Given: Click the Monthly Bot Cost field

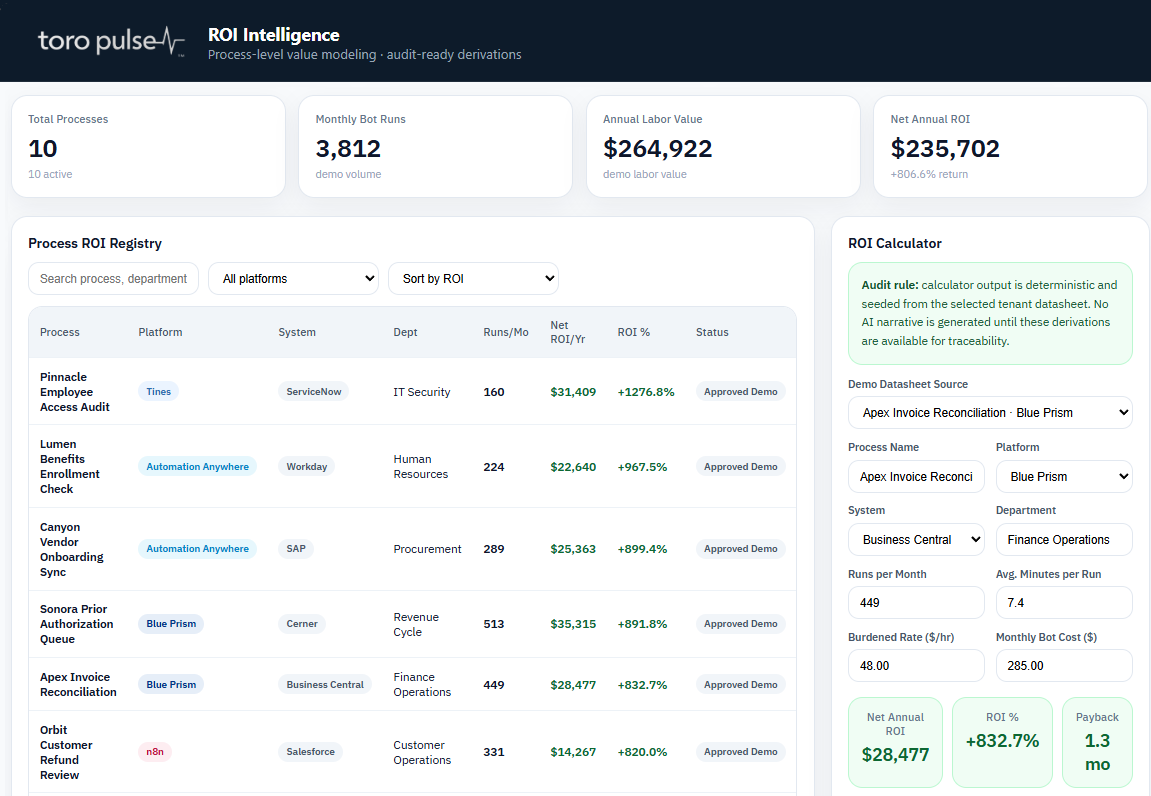Looking at the screenshot, I should coord(1064,666).
